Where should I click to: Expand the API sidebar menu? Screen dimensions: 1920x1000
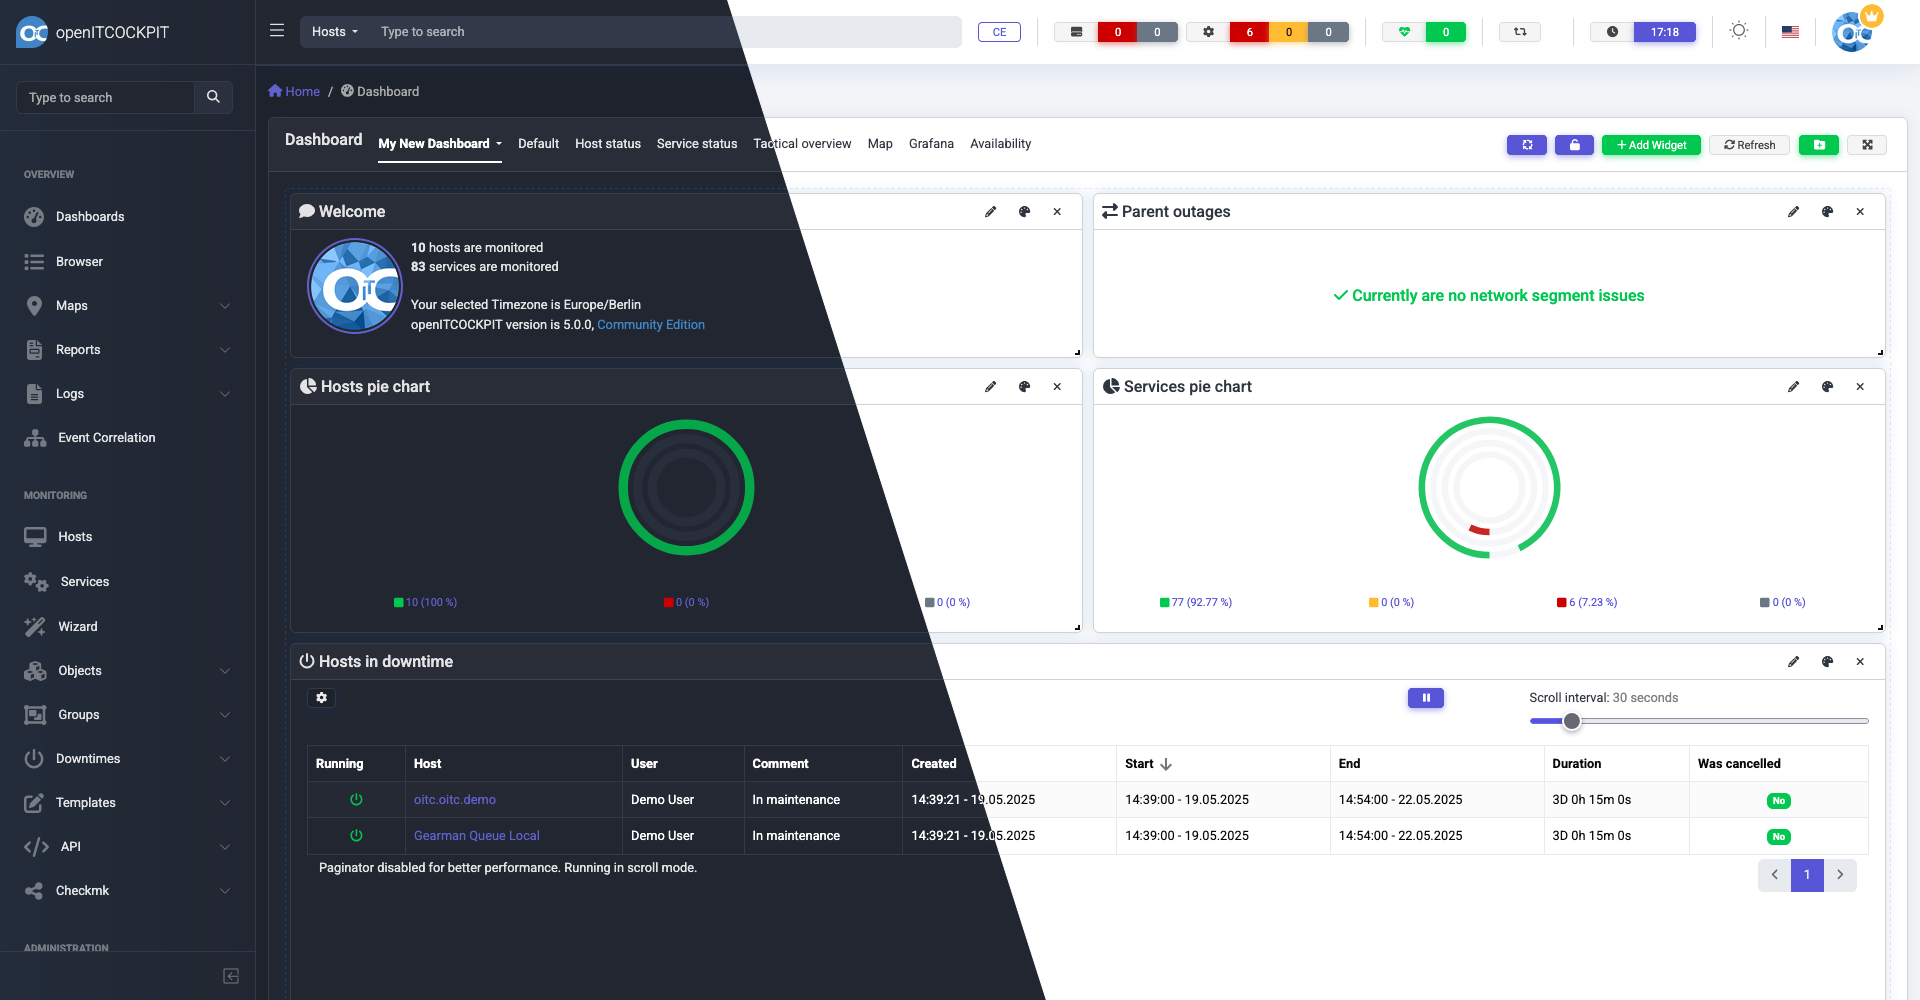[127, 847]
